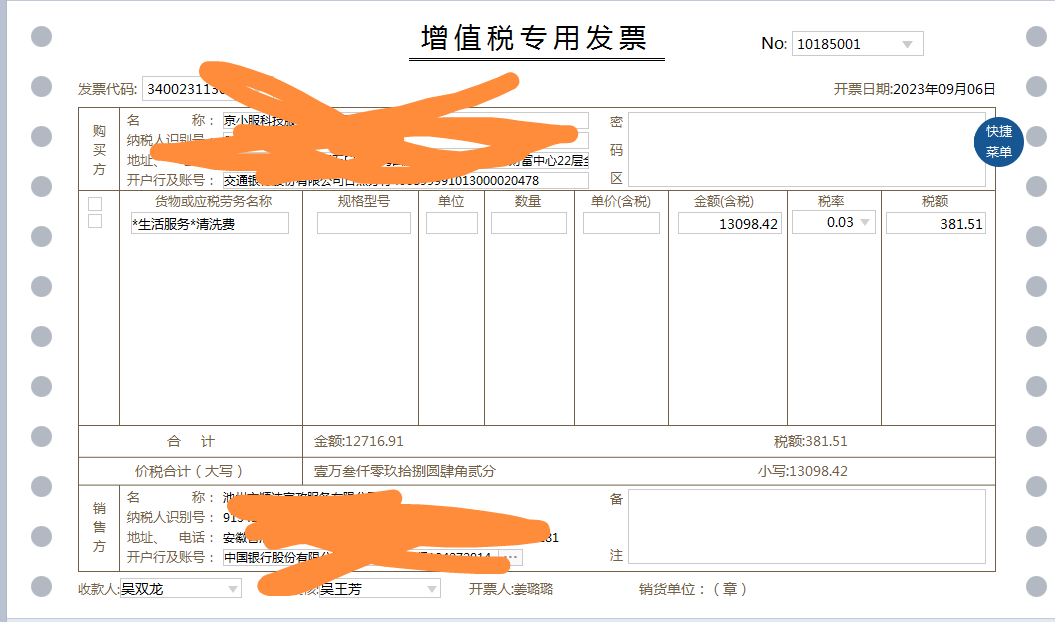Expand the invoice No 10185001 dropdown

pos(907,44)
